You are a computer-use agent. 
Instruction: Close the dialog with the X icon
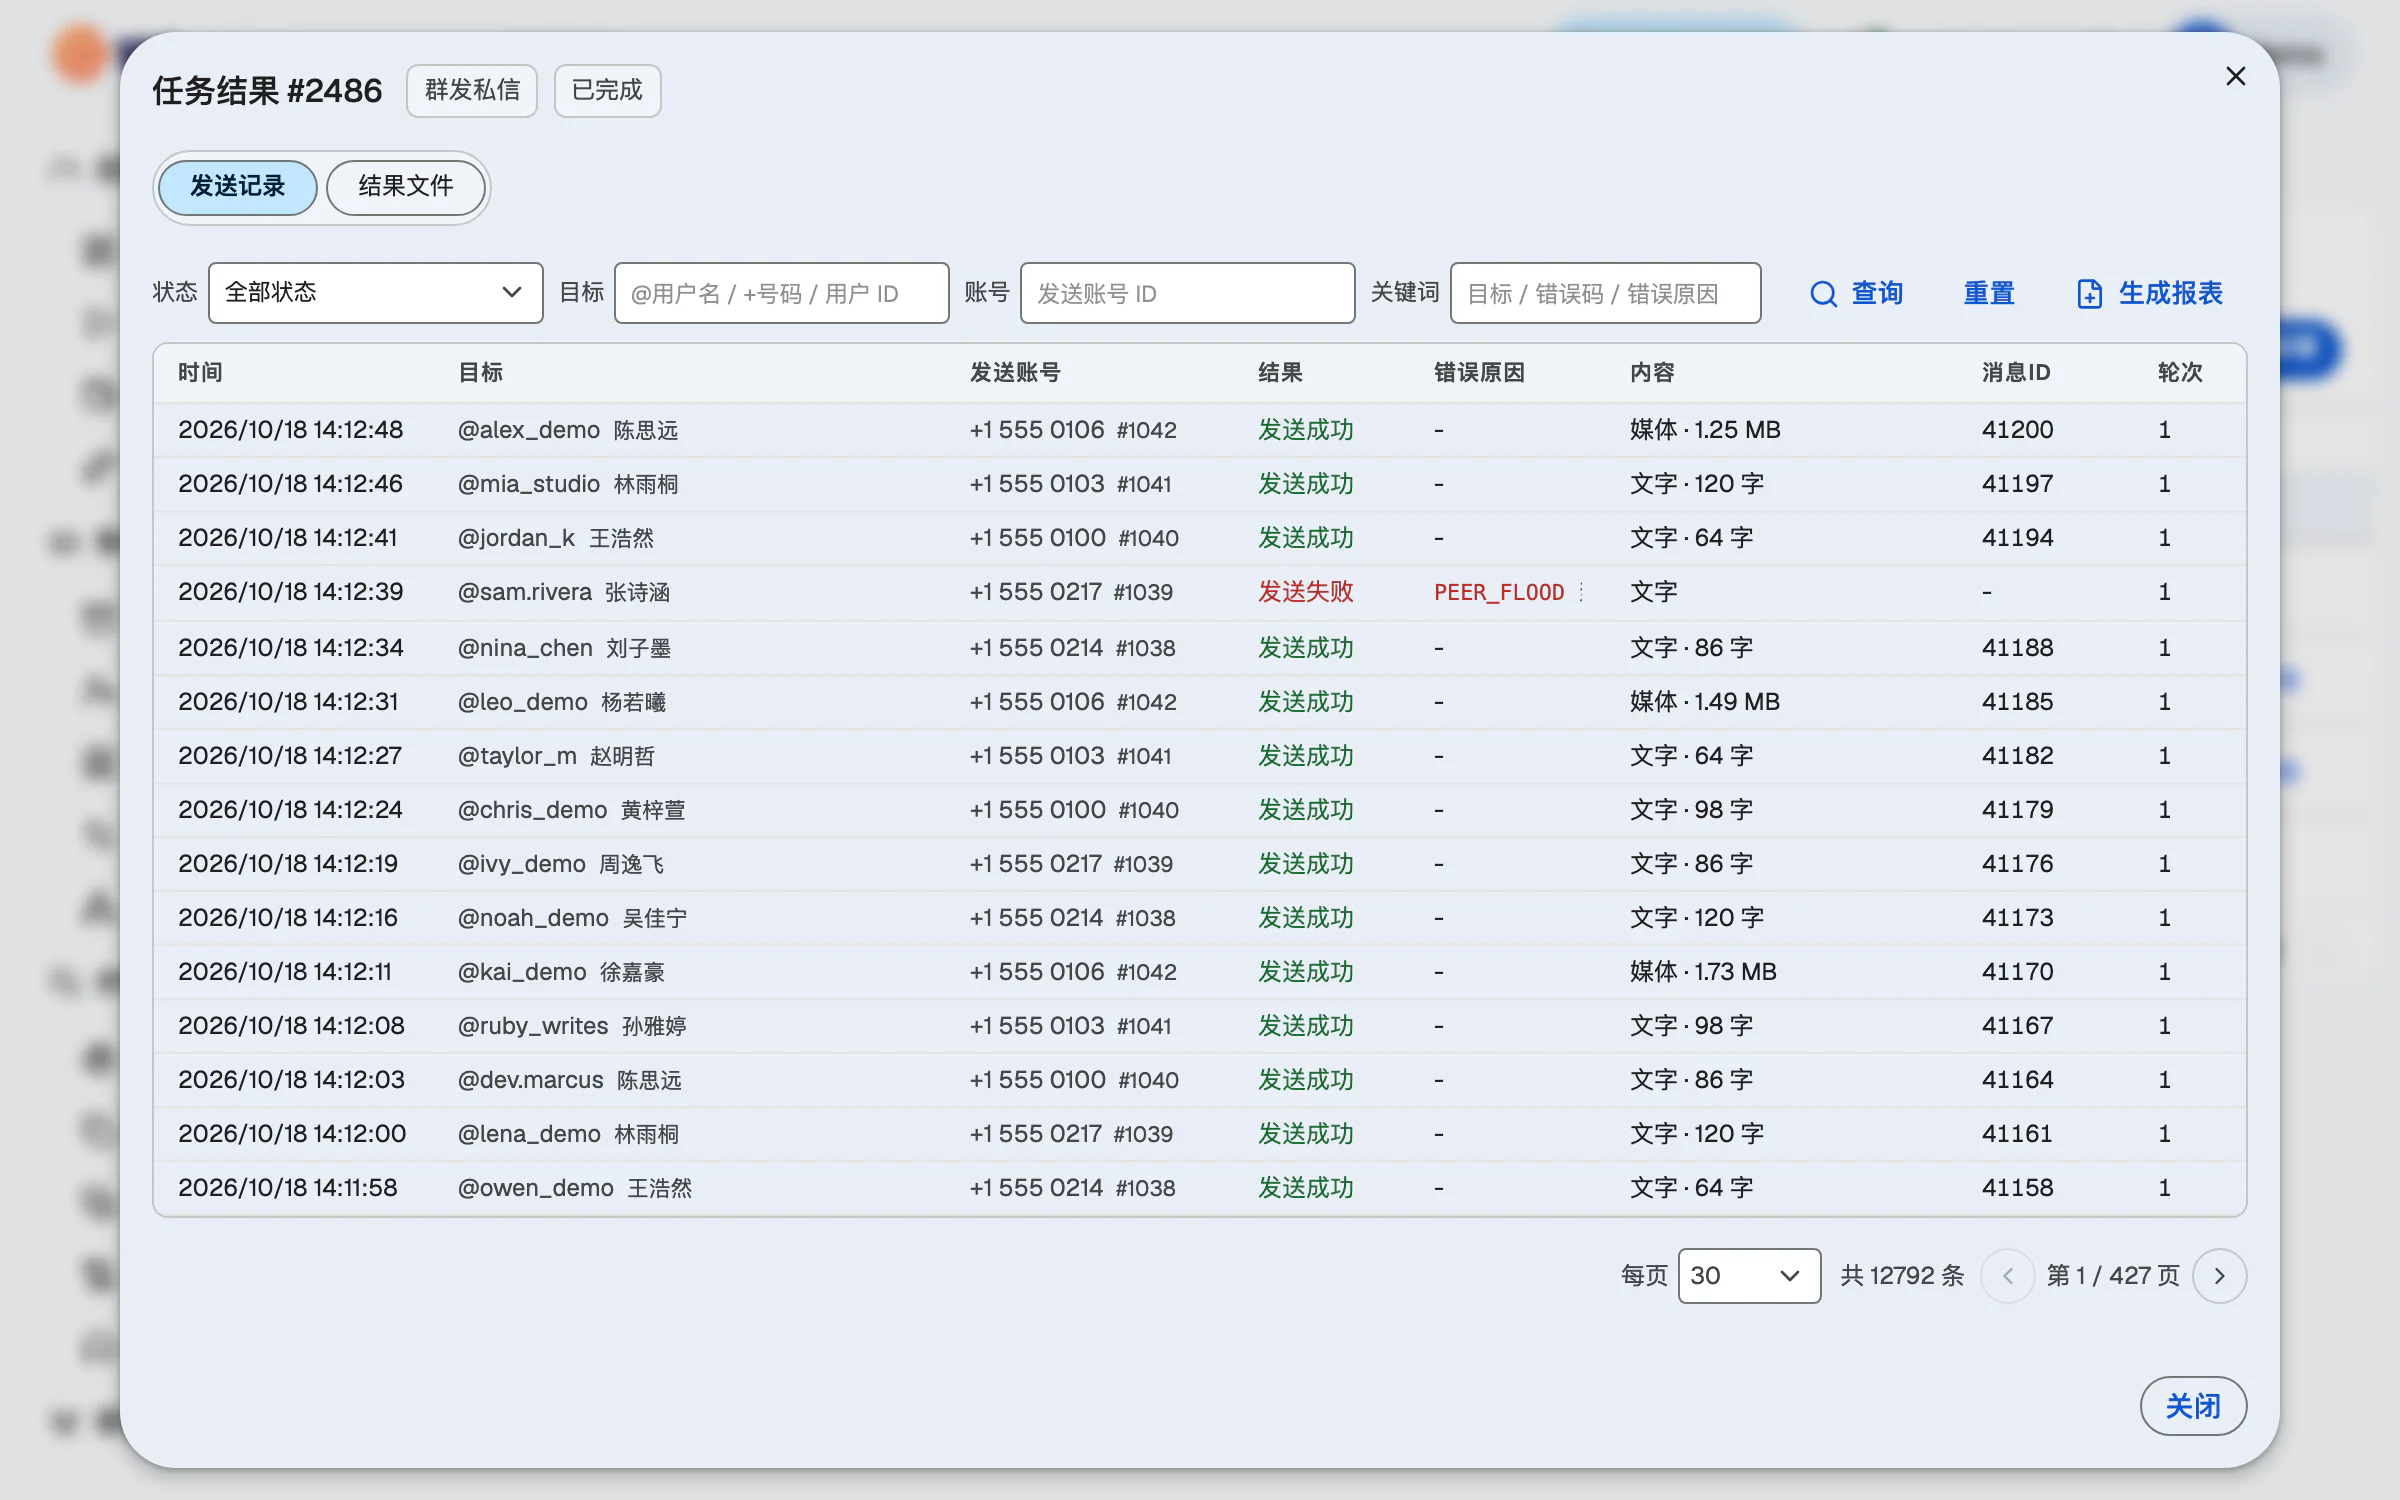[2235, 76]
